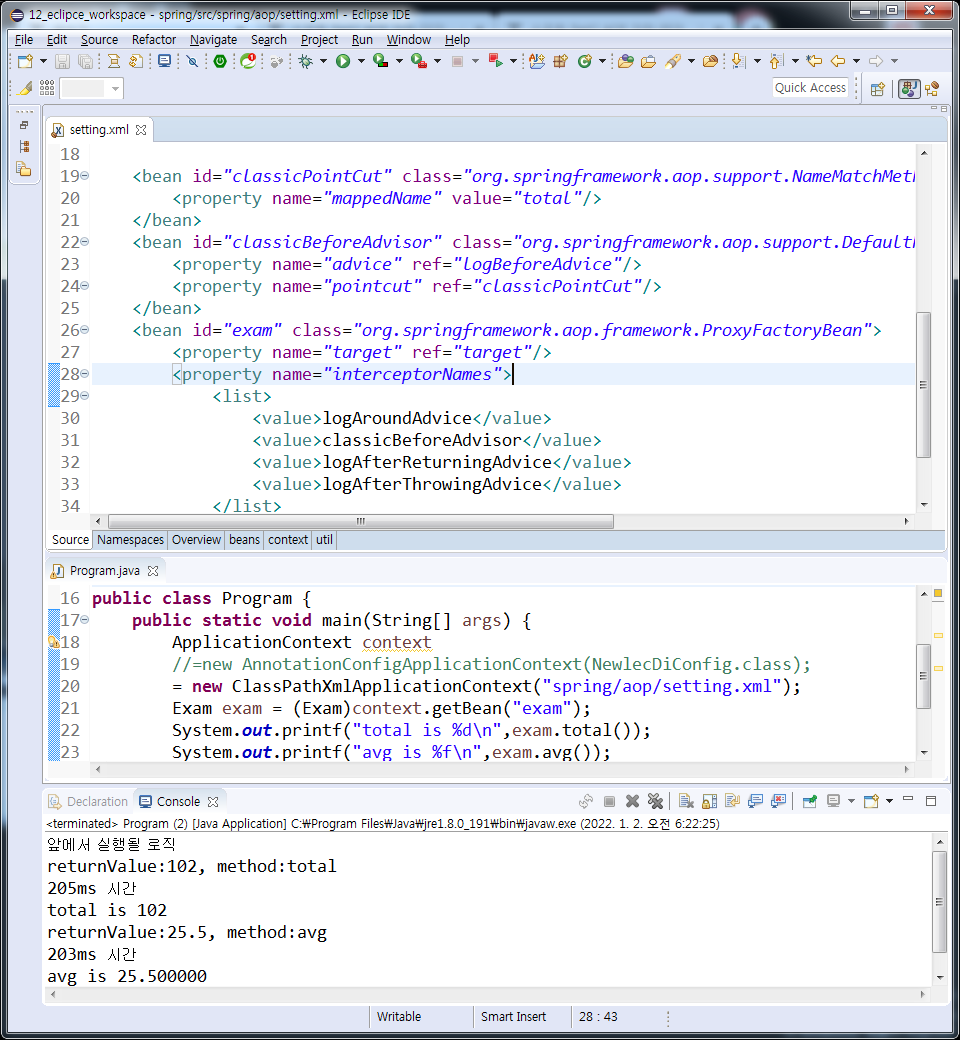Click the Next Annotation arrow icon
This screenshot has height=1040, width=960.
point(737,62)
